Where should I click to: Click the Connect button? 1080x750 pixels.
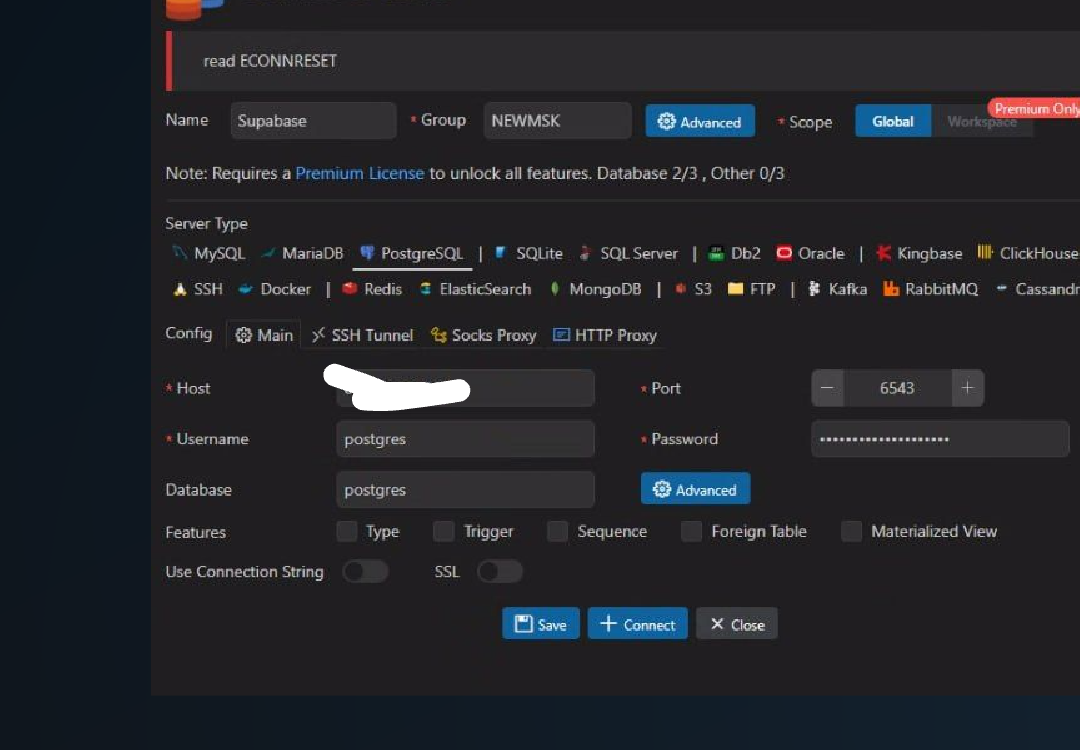(638, 624)
